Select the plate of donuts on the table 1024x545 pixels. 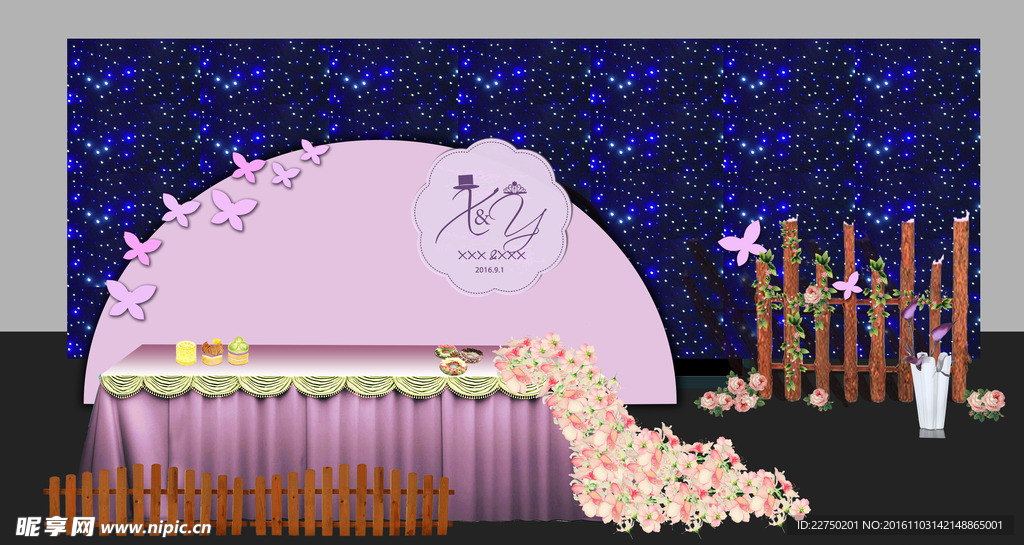pos(458,360)
